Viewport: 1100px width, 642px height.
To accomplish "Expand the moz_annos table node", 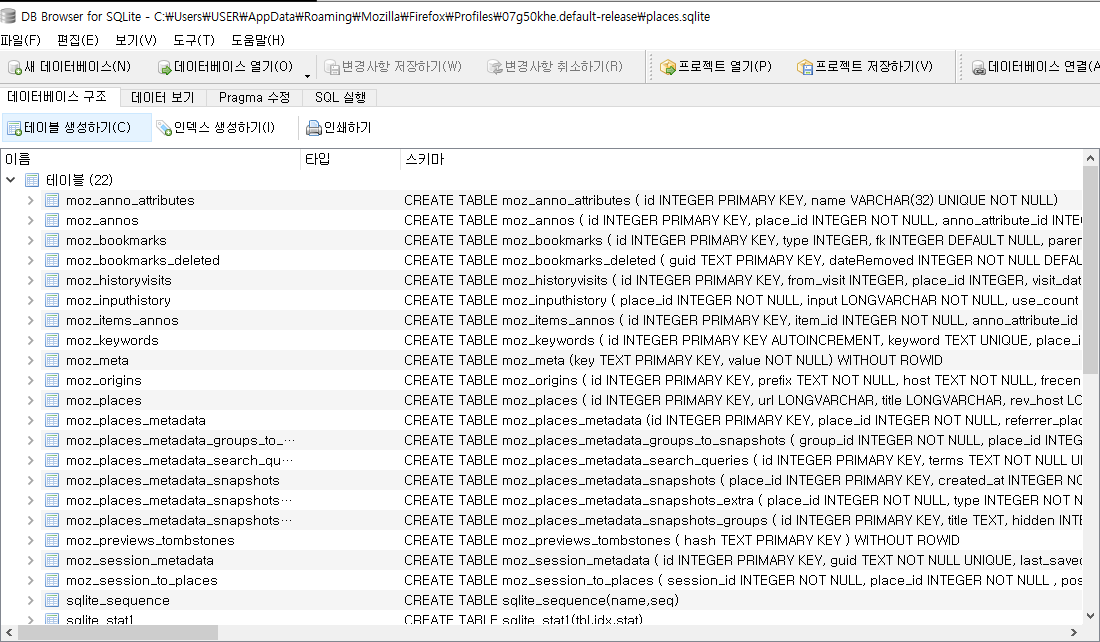I will (x=30, y=220).
